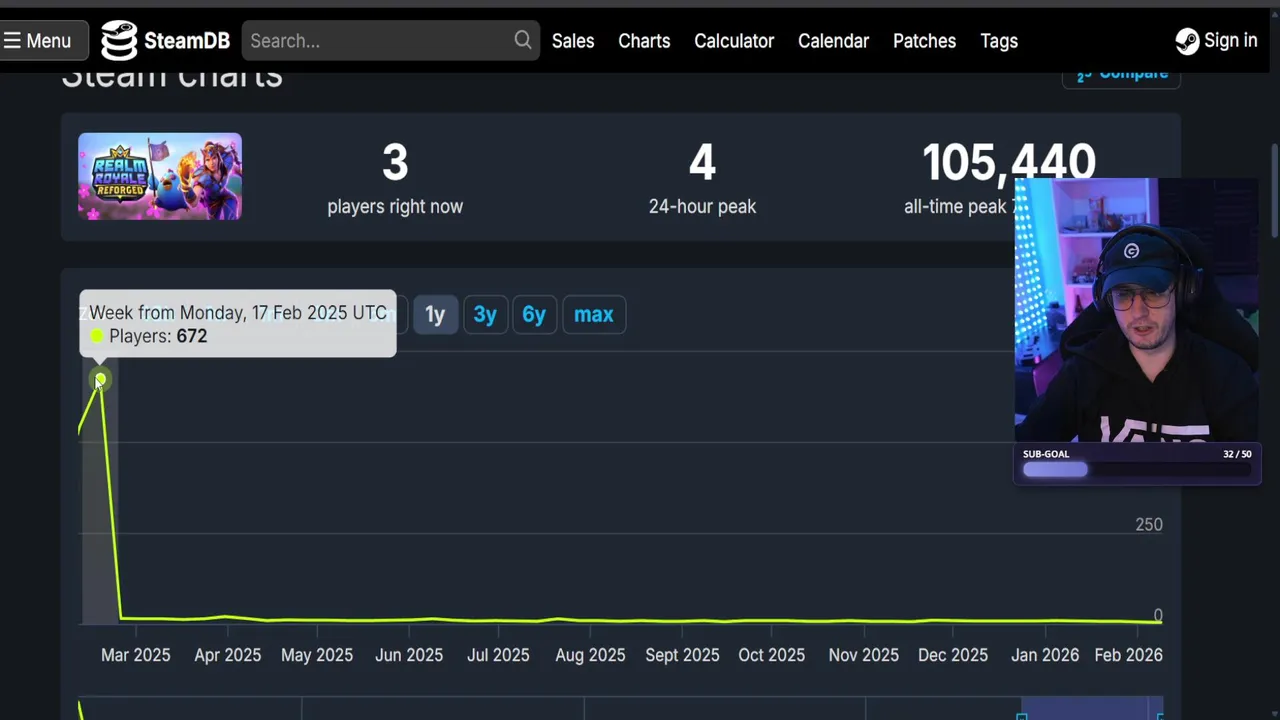Open the Calendar menu item
1280x720 pixels.
pos(833,41)
